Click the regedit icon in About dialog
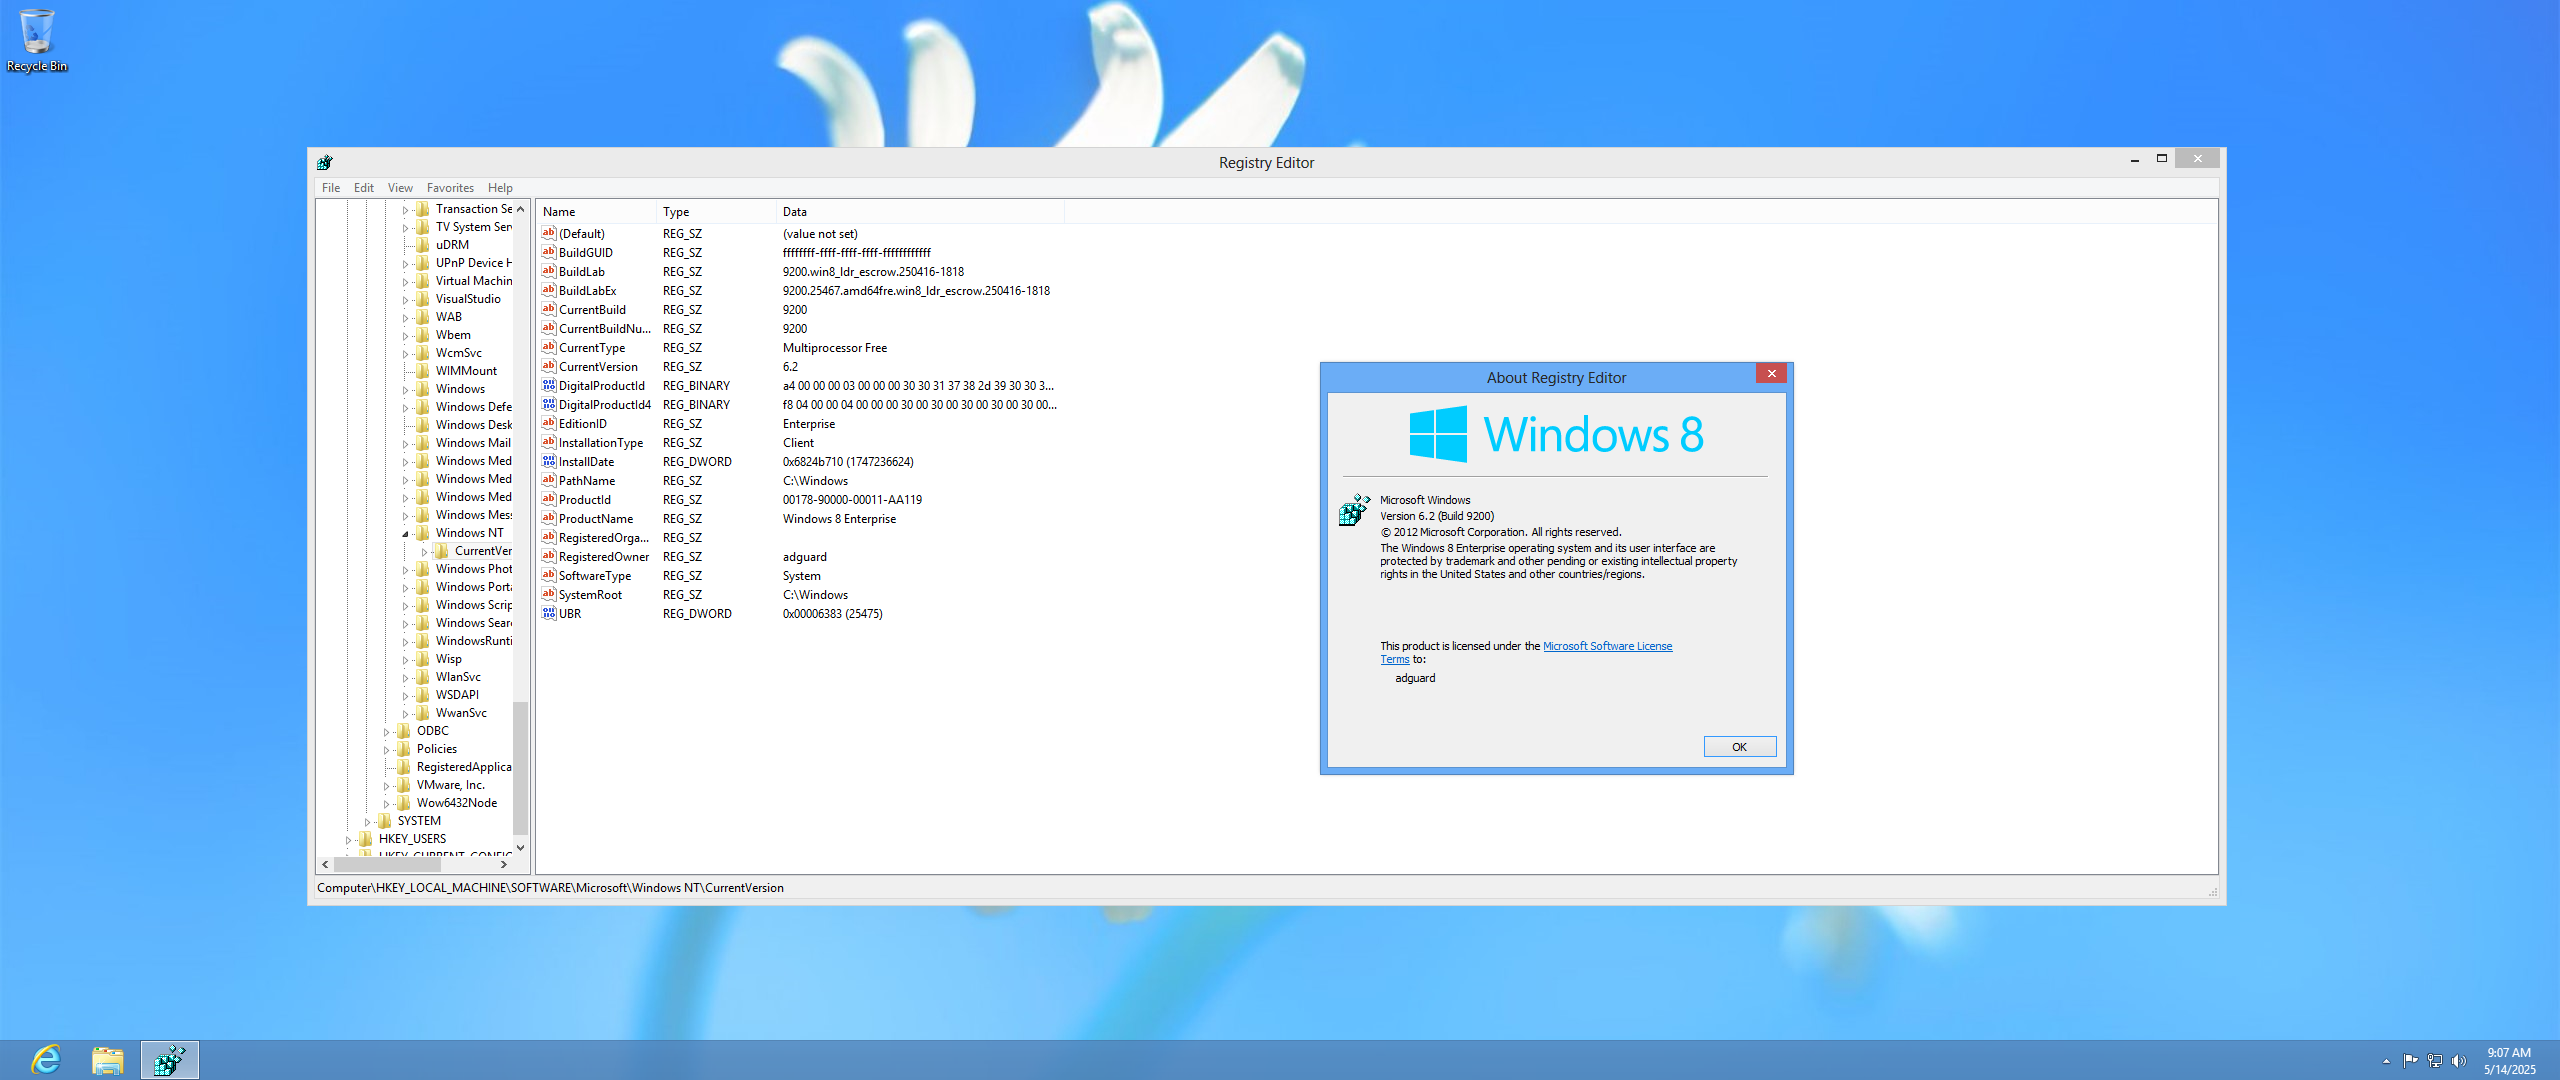Screen dimensions: 2560x1080 1354,509
